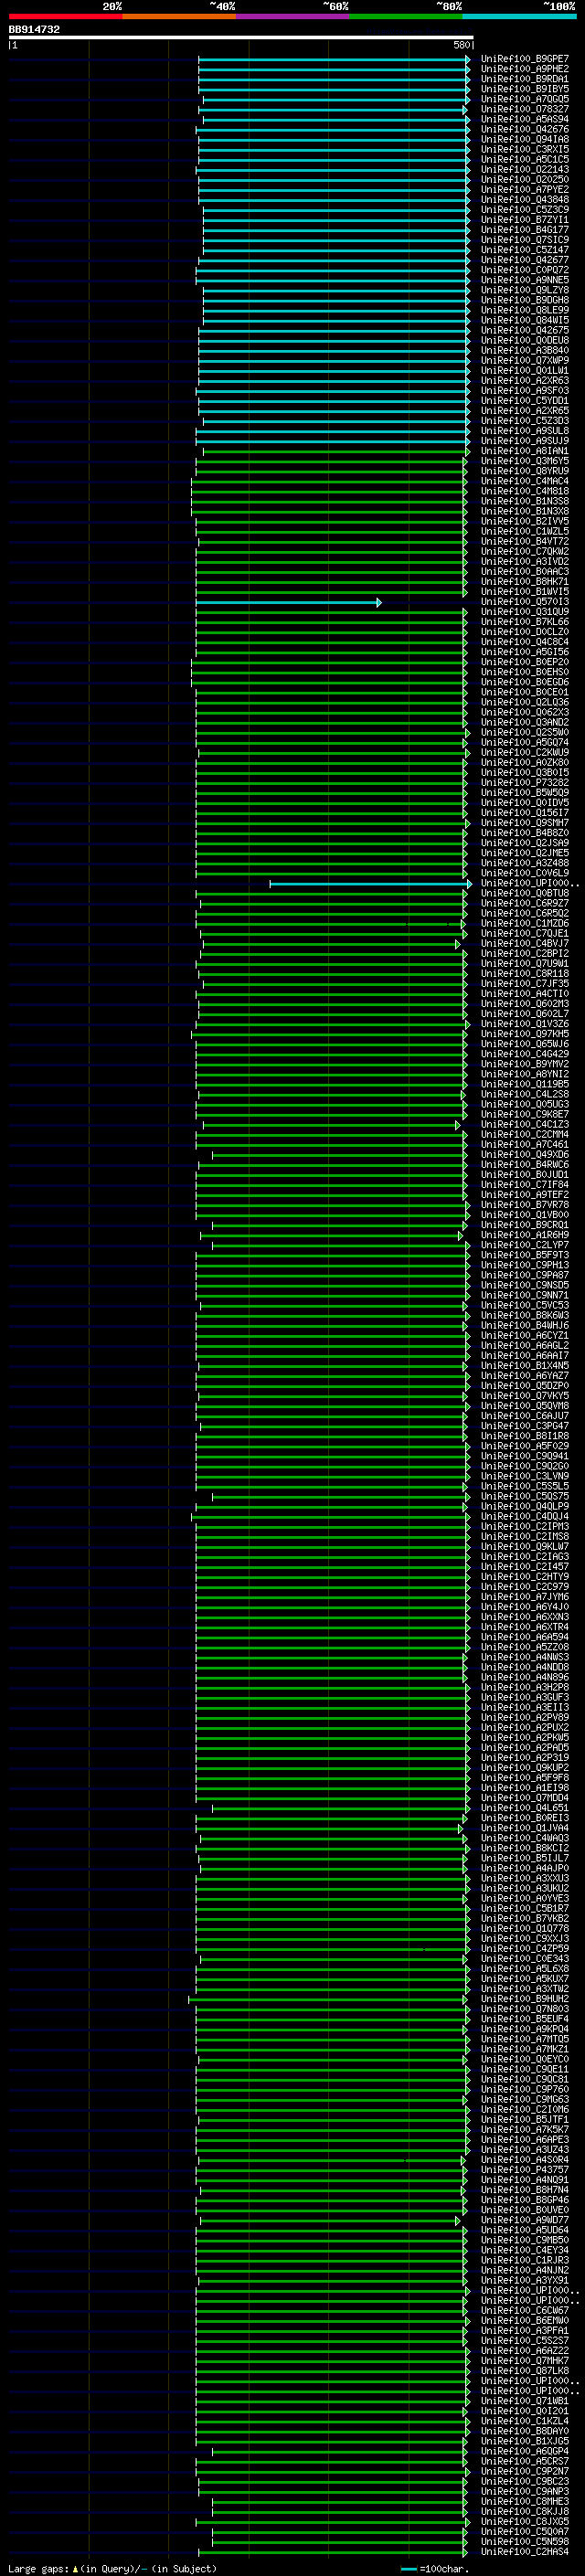Viewport: 585px width, 2576px height.
Task: Click the short cyan alignment bar for Q570I3
Action: [x=288, y=602]
